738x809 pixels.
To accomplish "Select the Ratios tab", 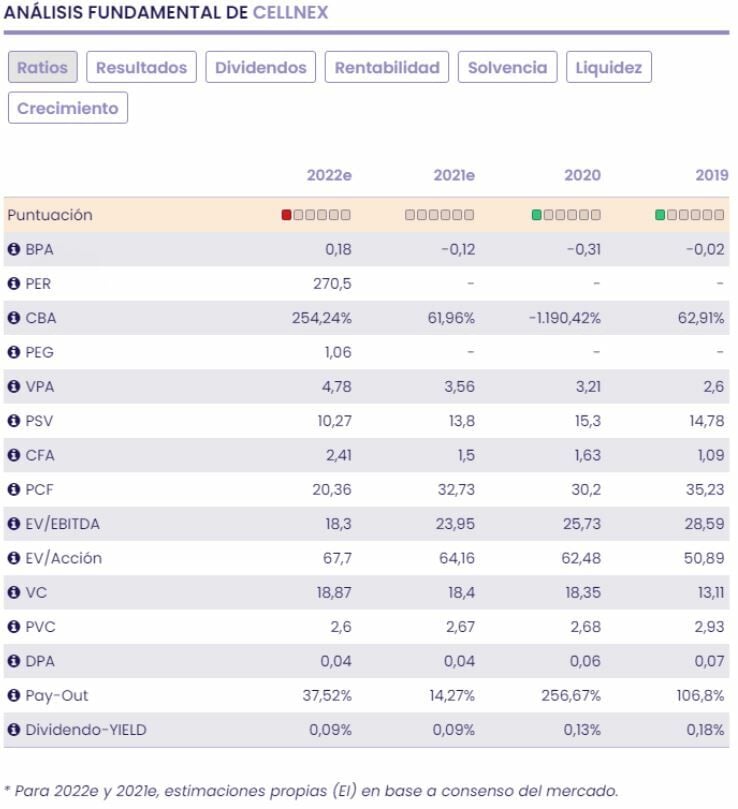I will coord(43,68).
